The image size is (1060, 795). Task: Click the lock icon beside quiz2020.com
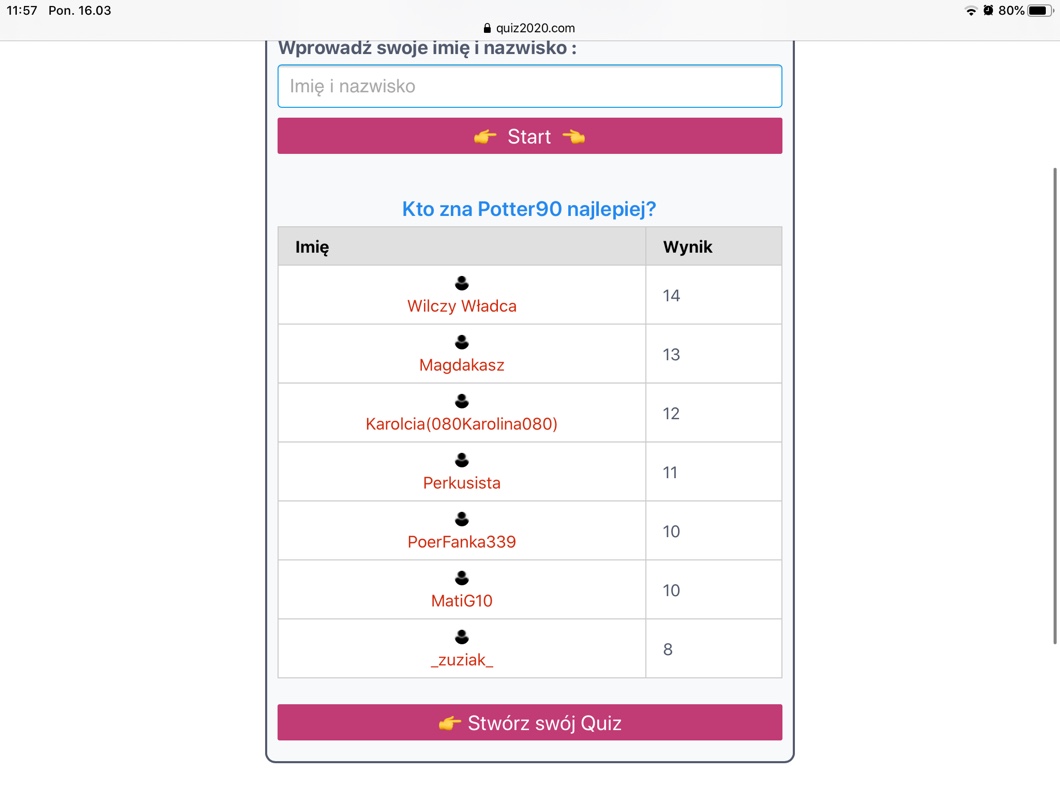[488, 29]
